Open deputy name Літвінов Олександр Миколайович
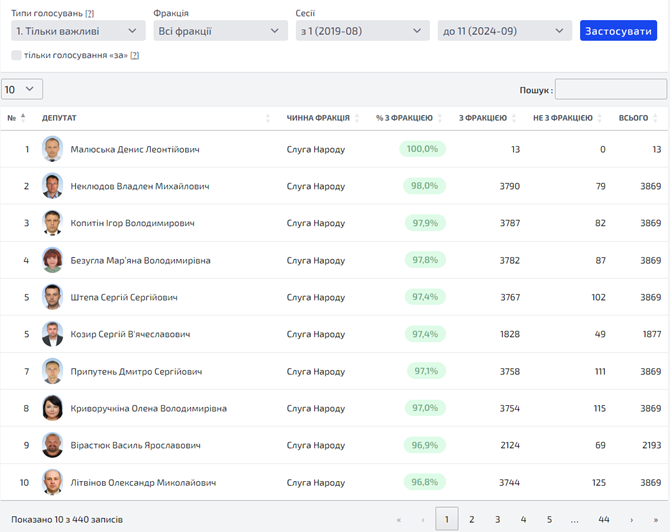The height and width of the screenshot is (532, 670). (143, 482)
